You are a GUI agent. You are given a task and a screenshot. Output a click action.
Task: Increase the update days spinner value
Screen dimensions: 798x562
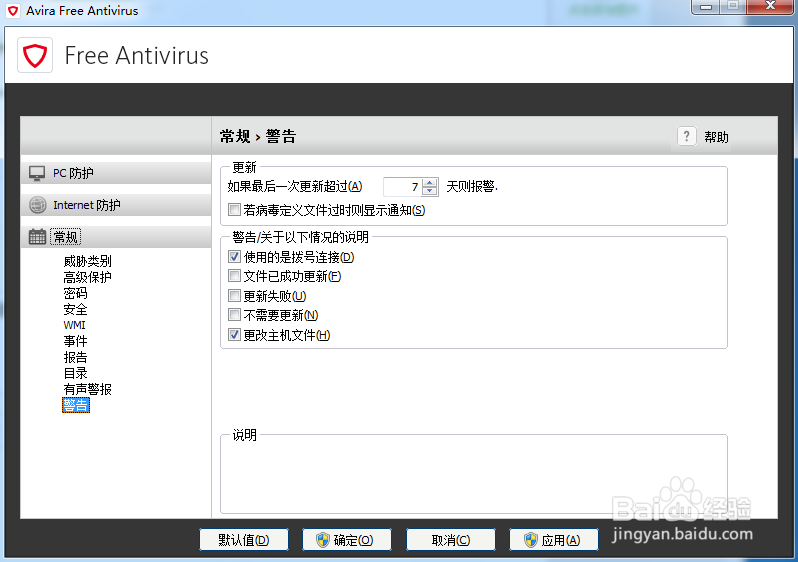pos(430,183)
